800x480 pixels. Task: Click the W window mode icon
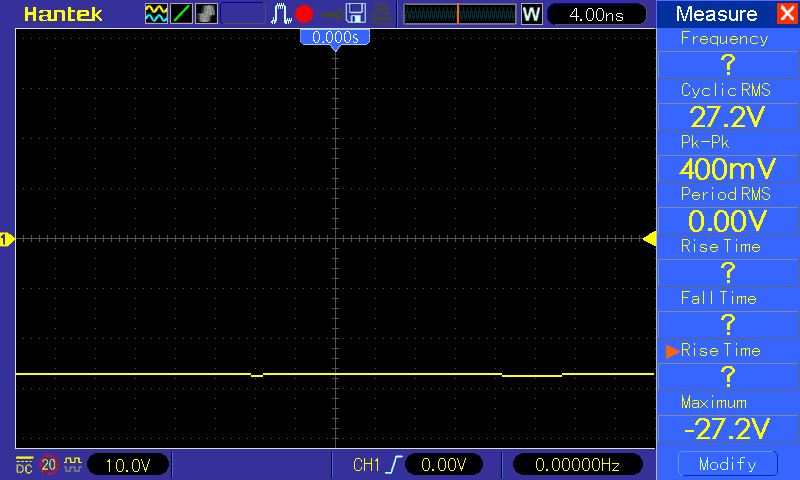531,14
